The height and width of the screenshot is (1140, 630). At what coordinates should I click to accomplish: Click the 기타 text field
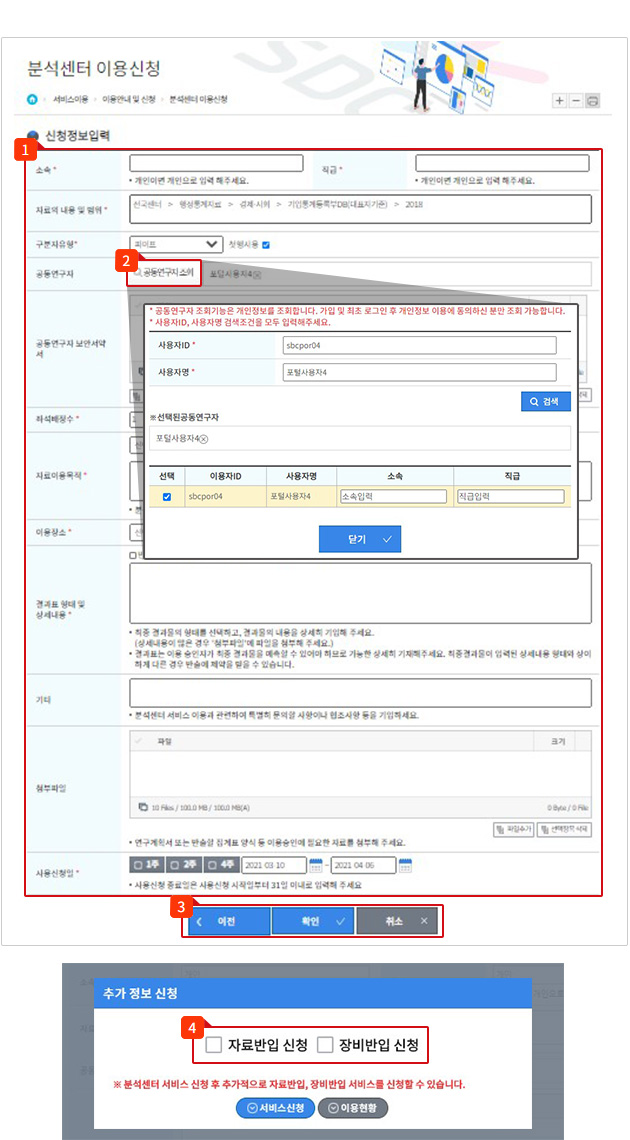(x=360, y=693)
